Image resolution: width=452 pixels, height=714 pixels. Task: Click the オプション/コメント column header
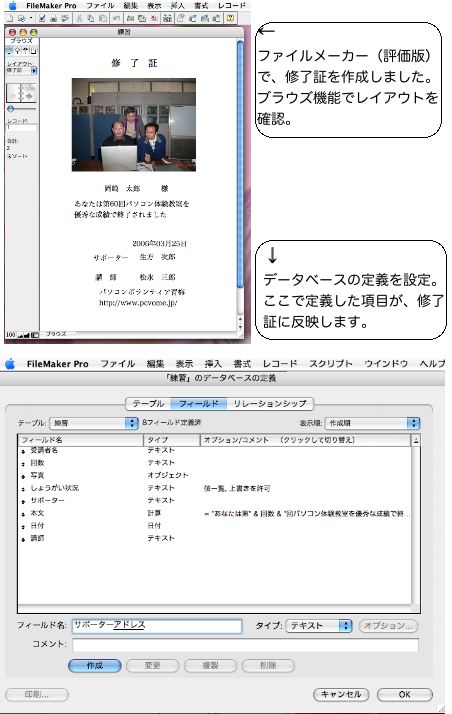point(305,440)
